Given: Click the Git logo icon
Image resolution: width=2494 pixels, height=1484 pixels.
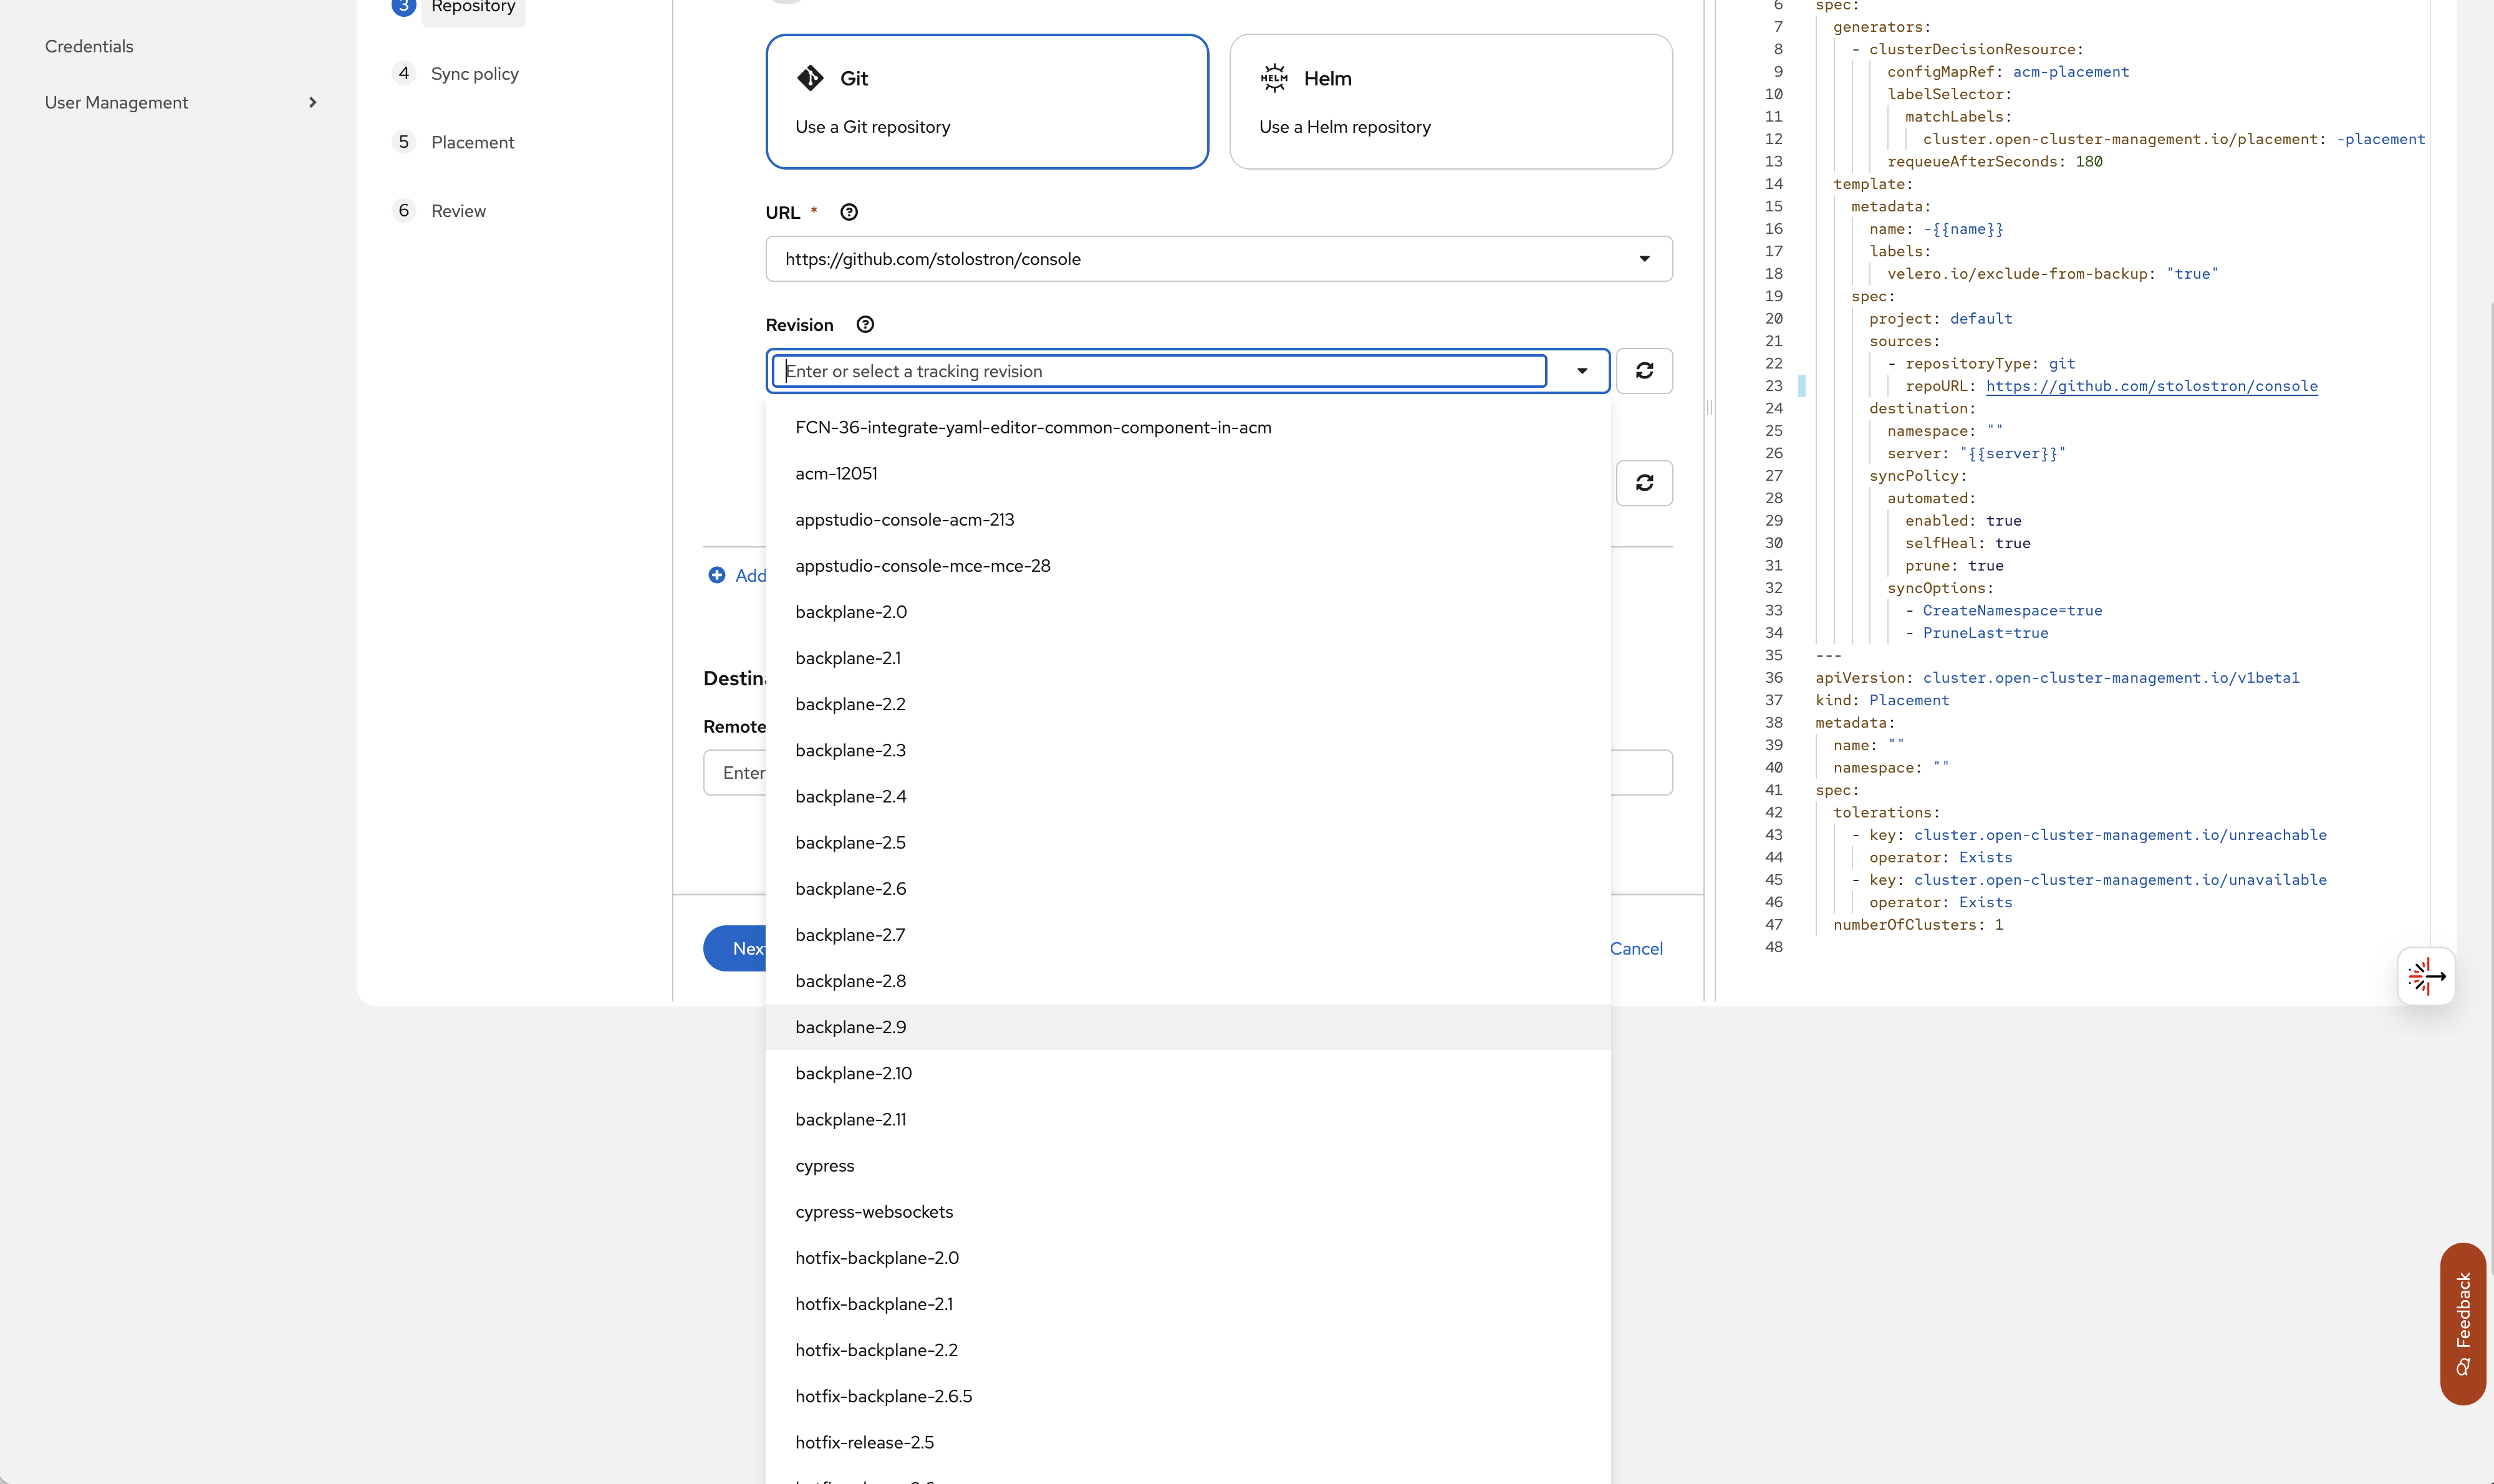Looking at the screenshot, I should pyautogui.click(x=810, y=78).
